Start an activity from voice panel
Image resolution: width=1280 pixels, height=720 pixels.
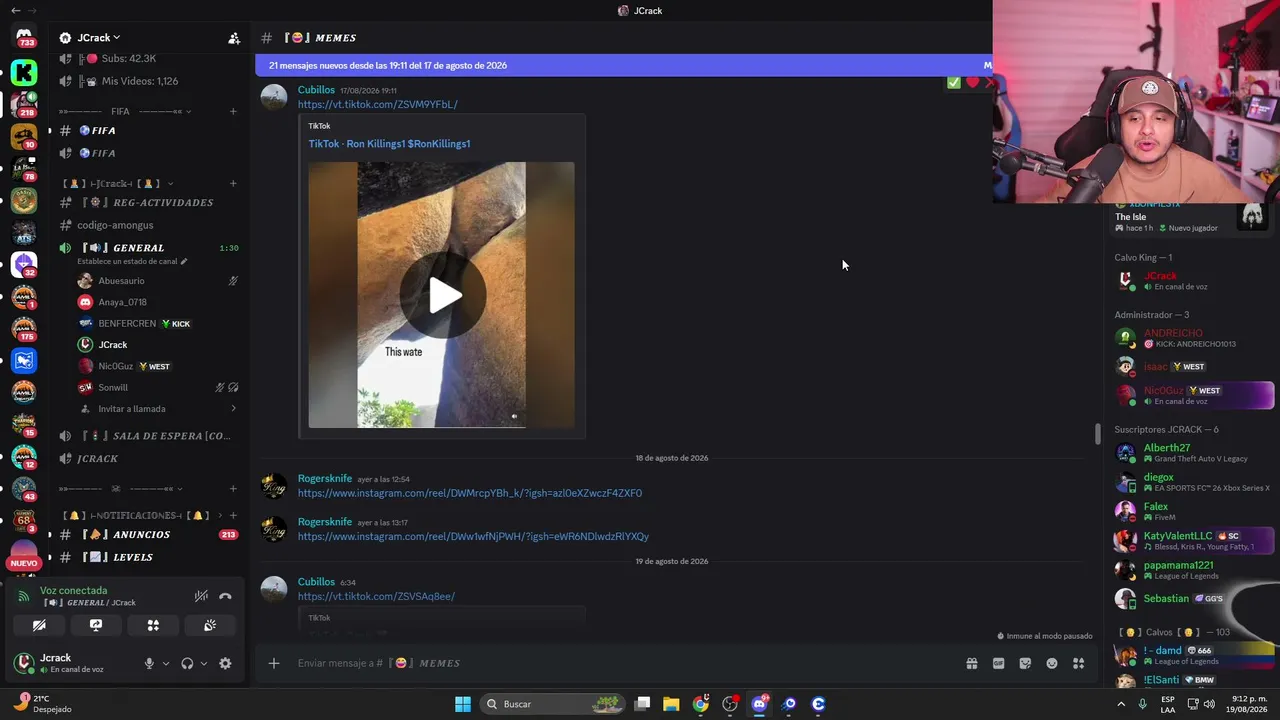153,625
